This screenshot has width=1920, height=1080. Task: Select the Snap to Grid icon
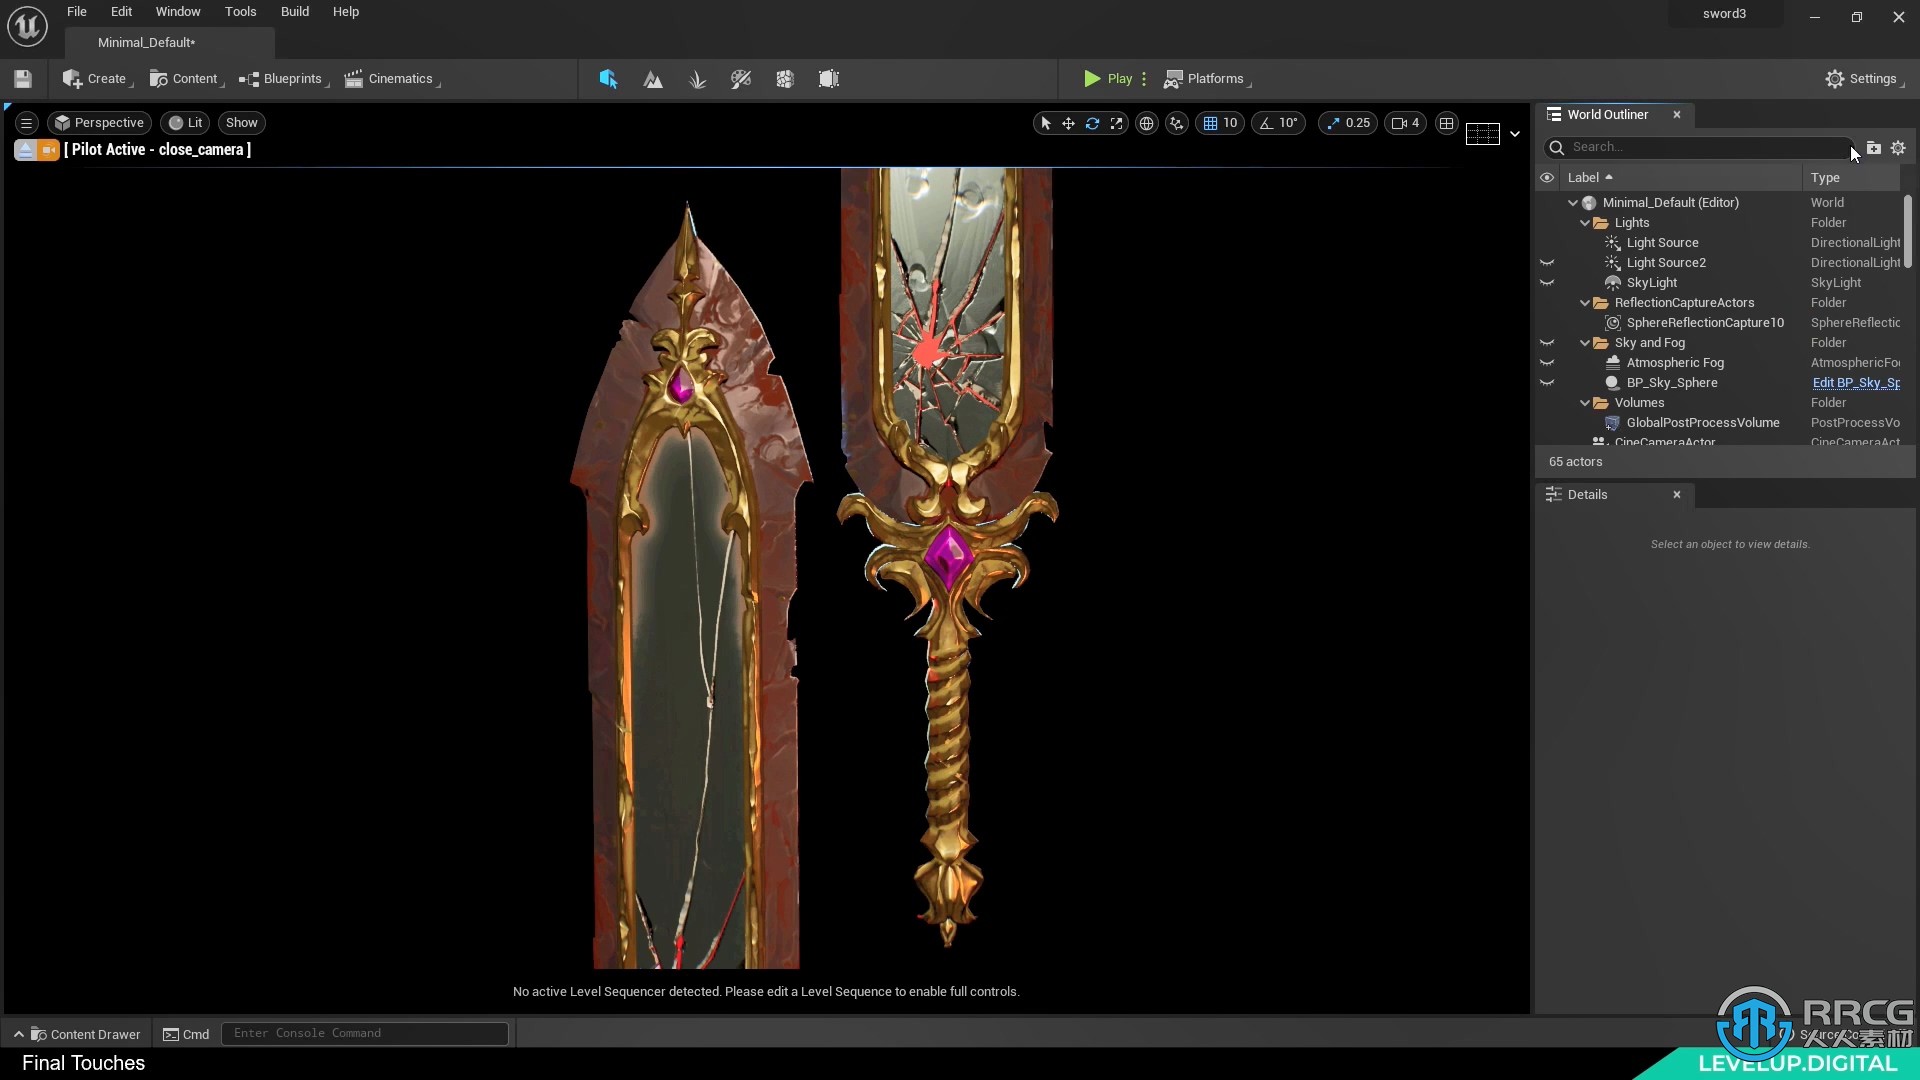1209,121
